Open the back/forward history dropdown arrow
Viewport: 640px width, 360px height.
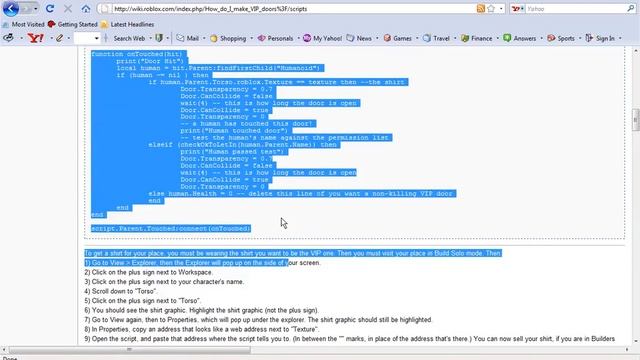(36, 9)
